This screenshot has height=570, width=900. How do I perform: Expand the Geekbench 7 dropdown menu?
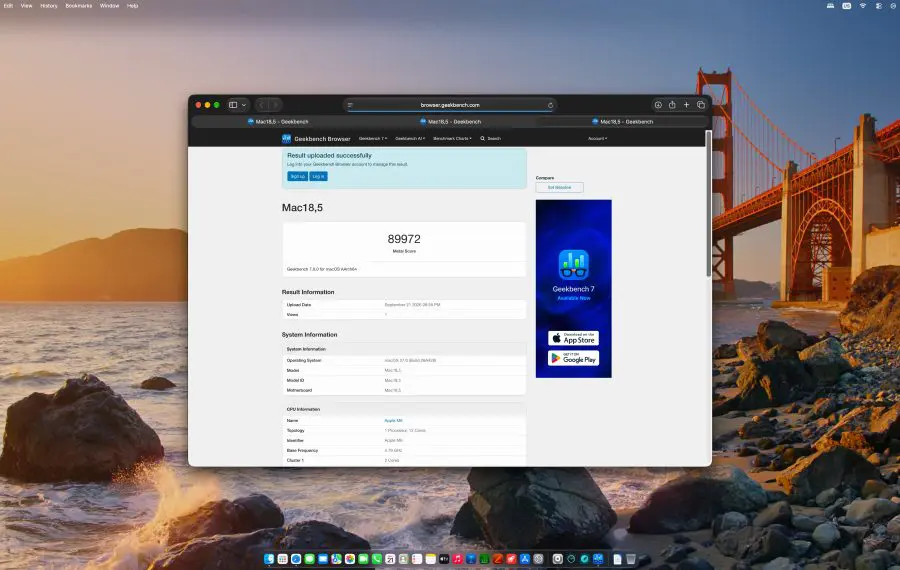(x=373, y=138)
